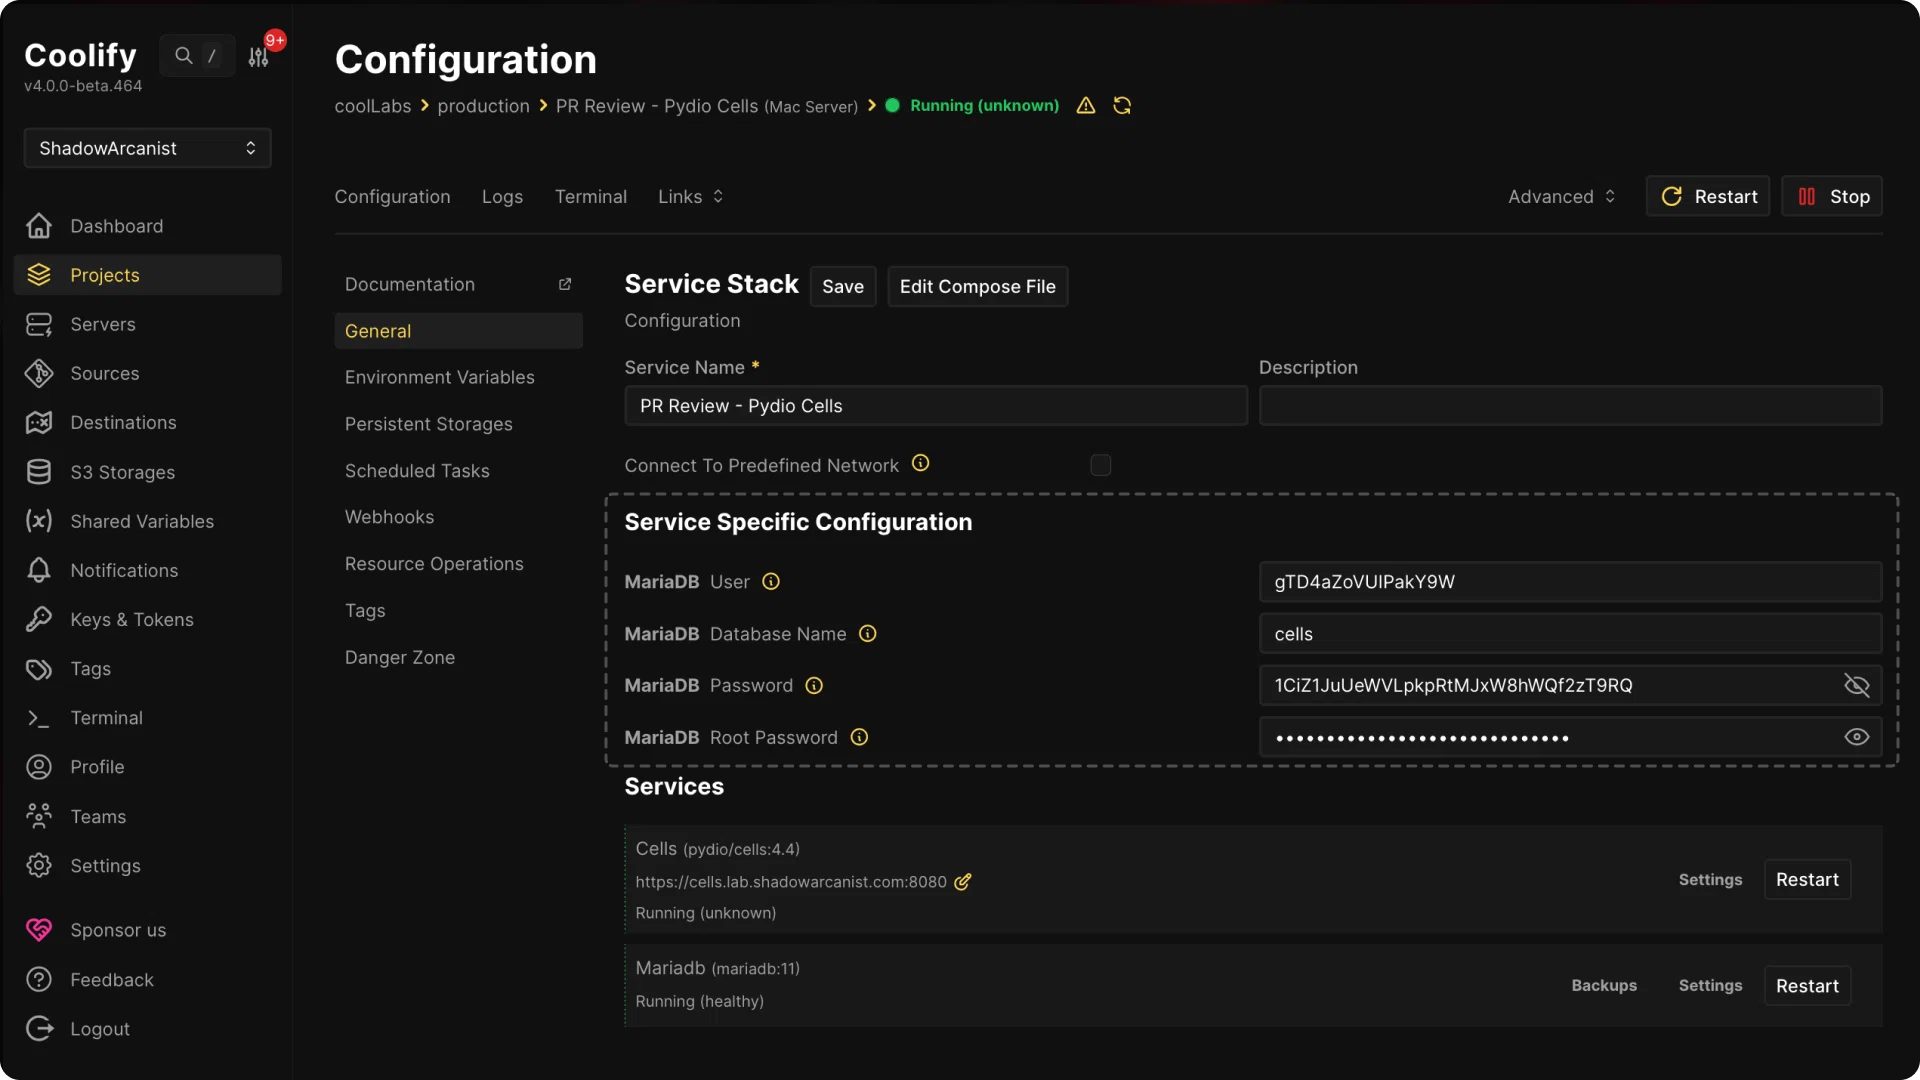Expand the Links dropdown
Screen dimensions: 1920x1080
click(691, 196)
